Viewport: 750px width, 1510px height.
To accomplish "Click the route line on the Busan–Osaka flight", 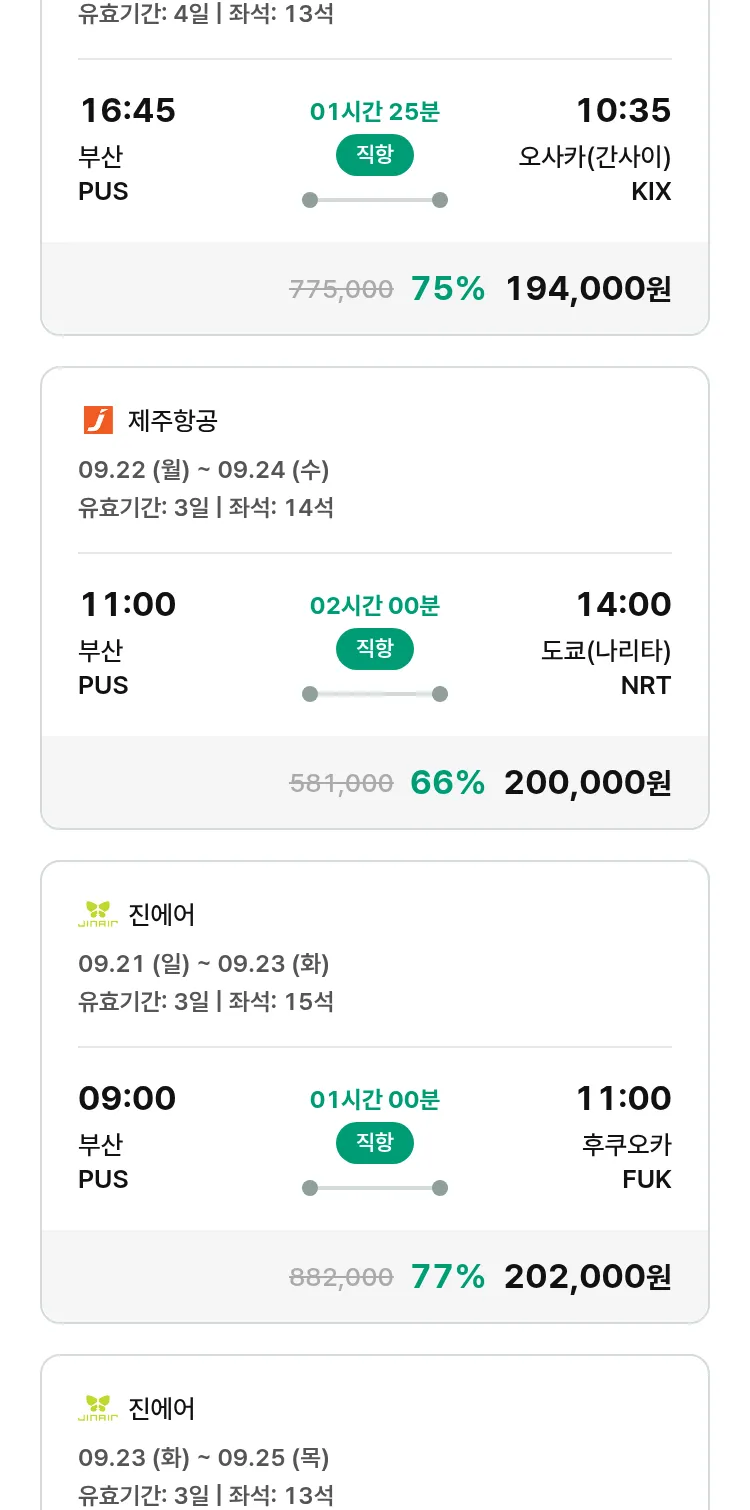I will click(374, 200).
